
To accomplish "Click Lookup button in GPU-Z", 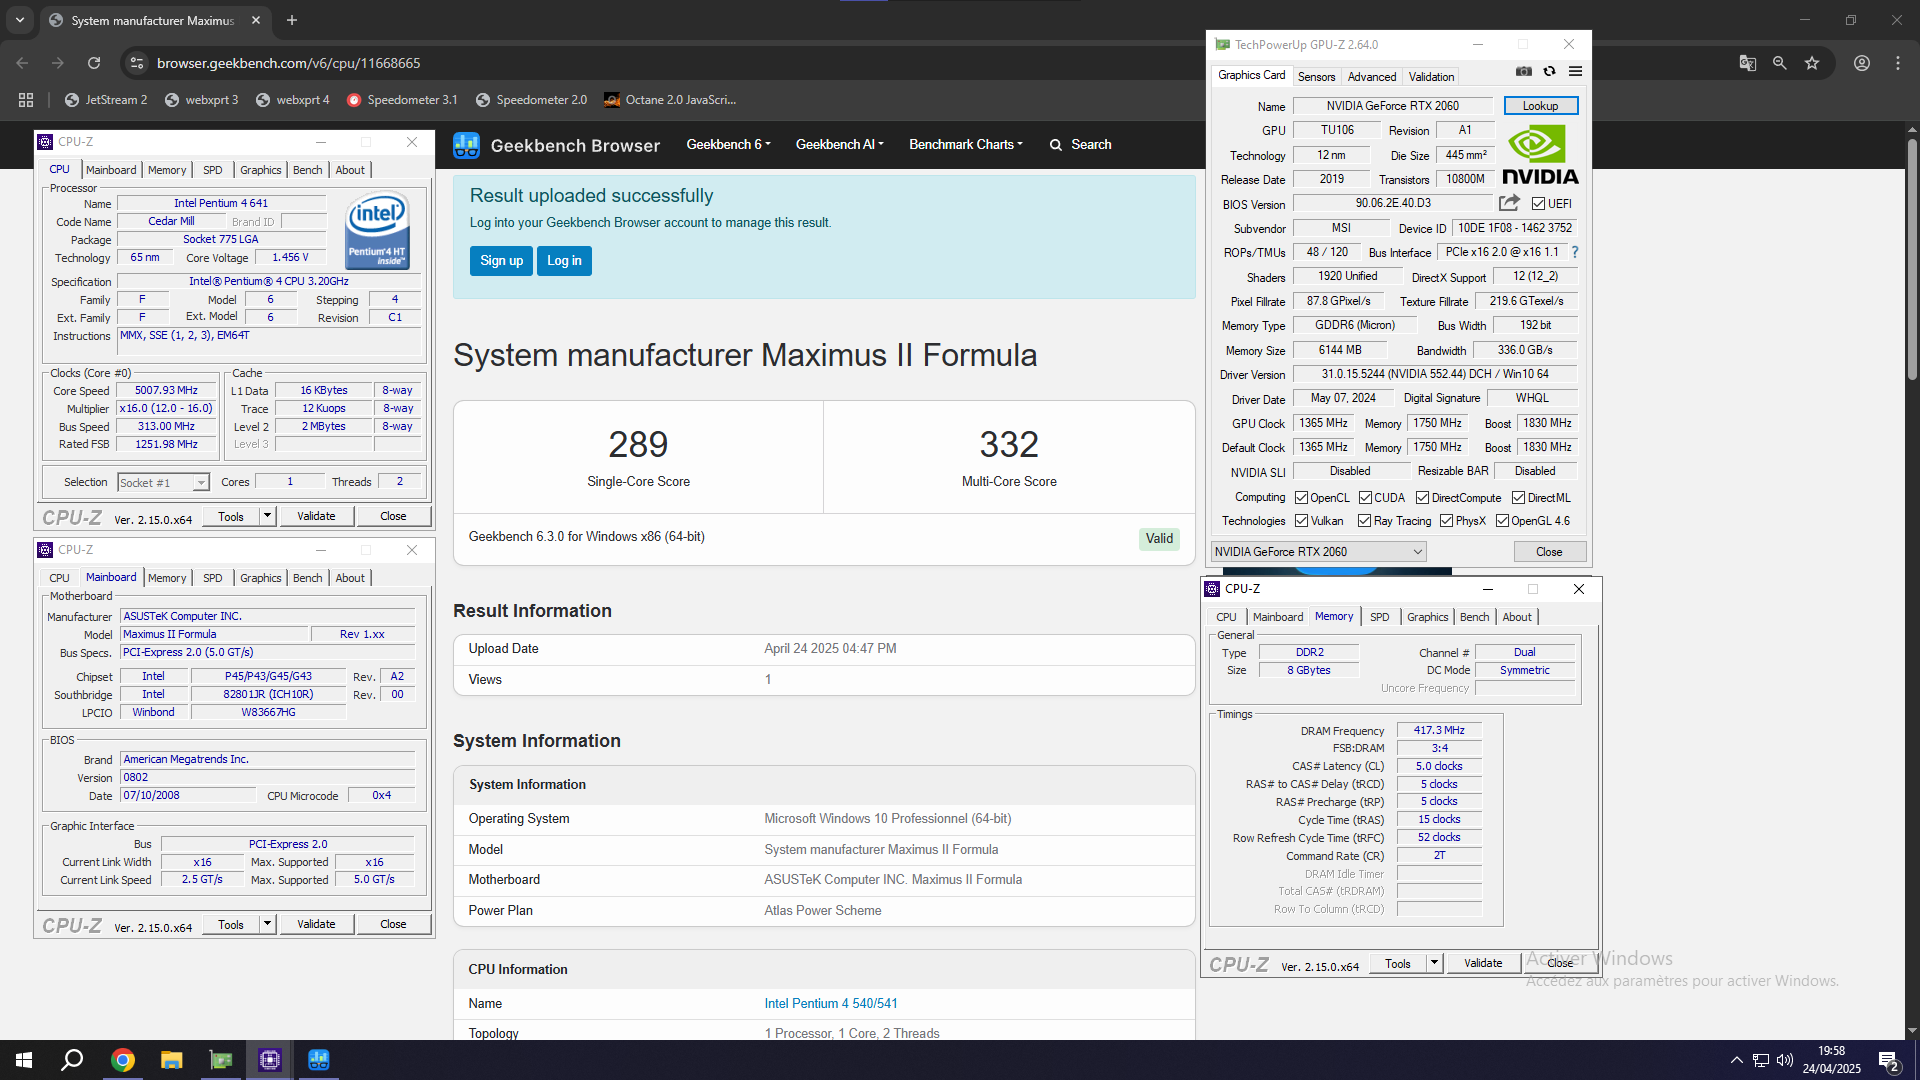I will point(1540,106).
